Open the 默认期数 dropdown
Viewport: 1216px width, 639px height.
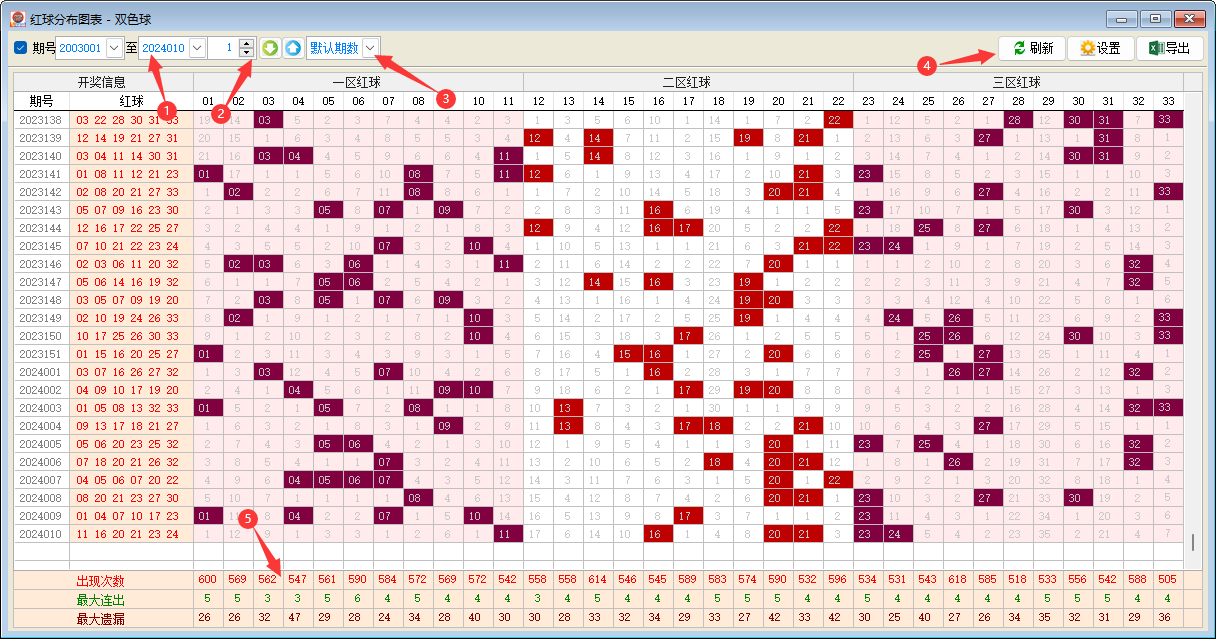click(371, 48)
